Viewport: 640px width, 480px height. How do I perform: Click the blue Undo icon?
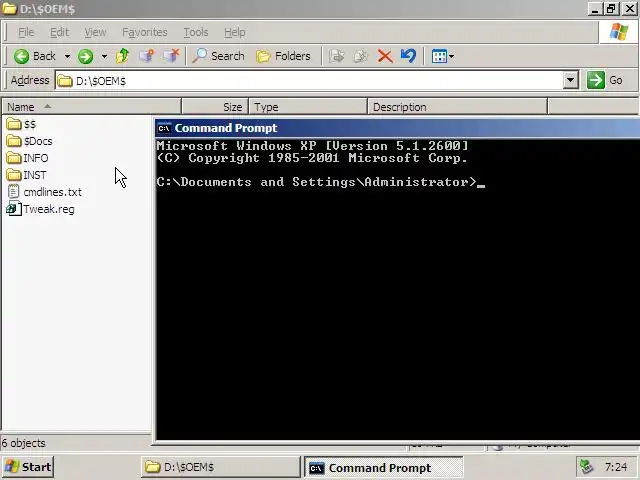409,56
